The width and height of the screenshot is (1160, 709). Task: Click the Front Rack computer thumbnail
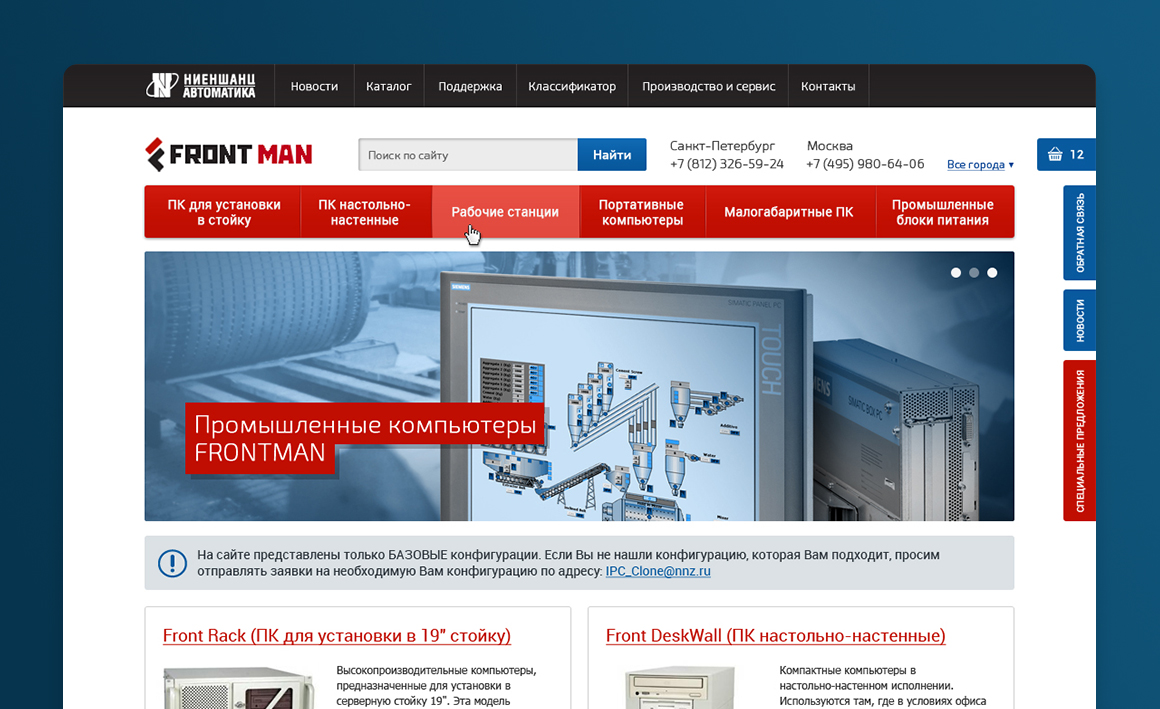point(240,688)
